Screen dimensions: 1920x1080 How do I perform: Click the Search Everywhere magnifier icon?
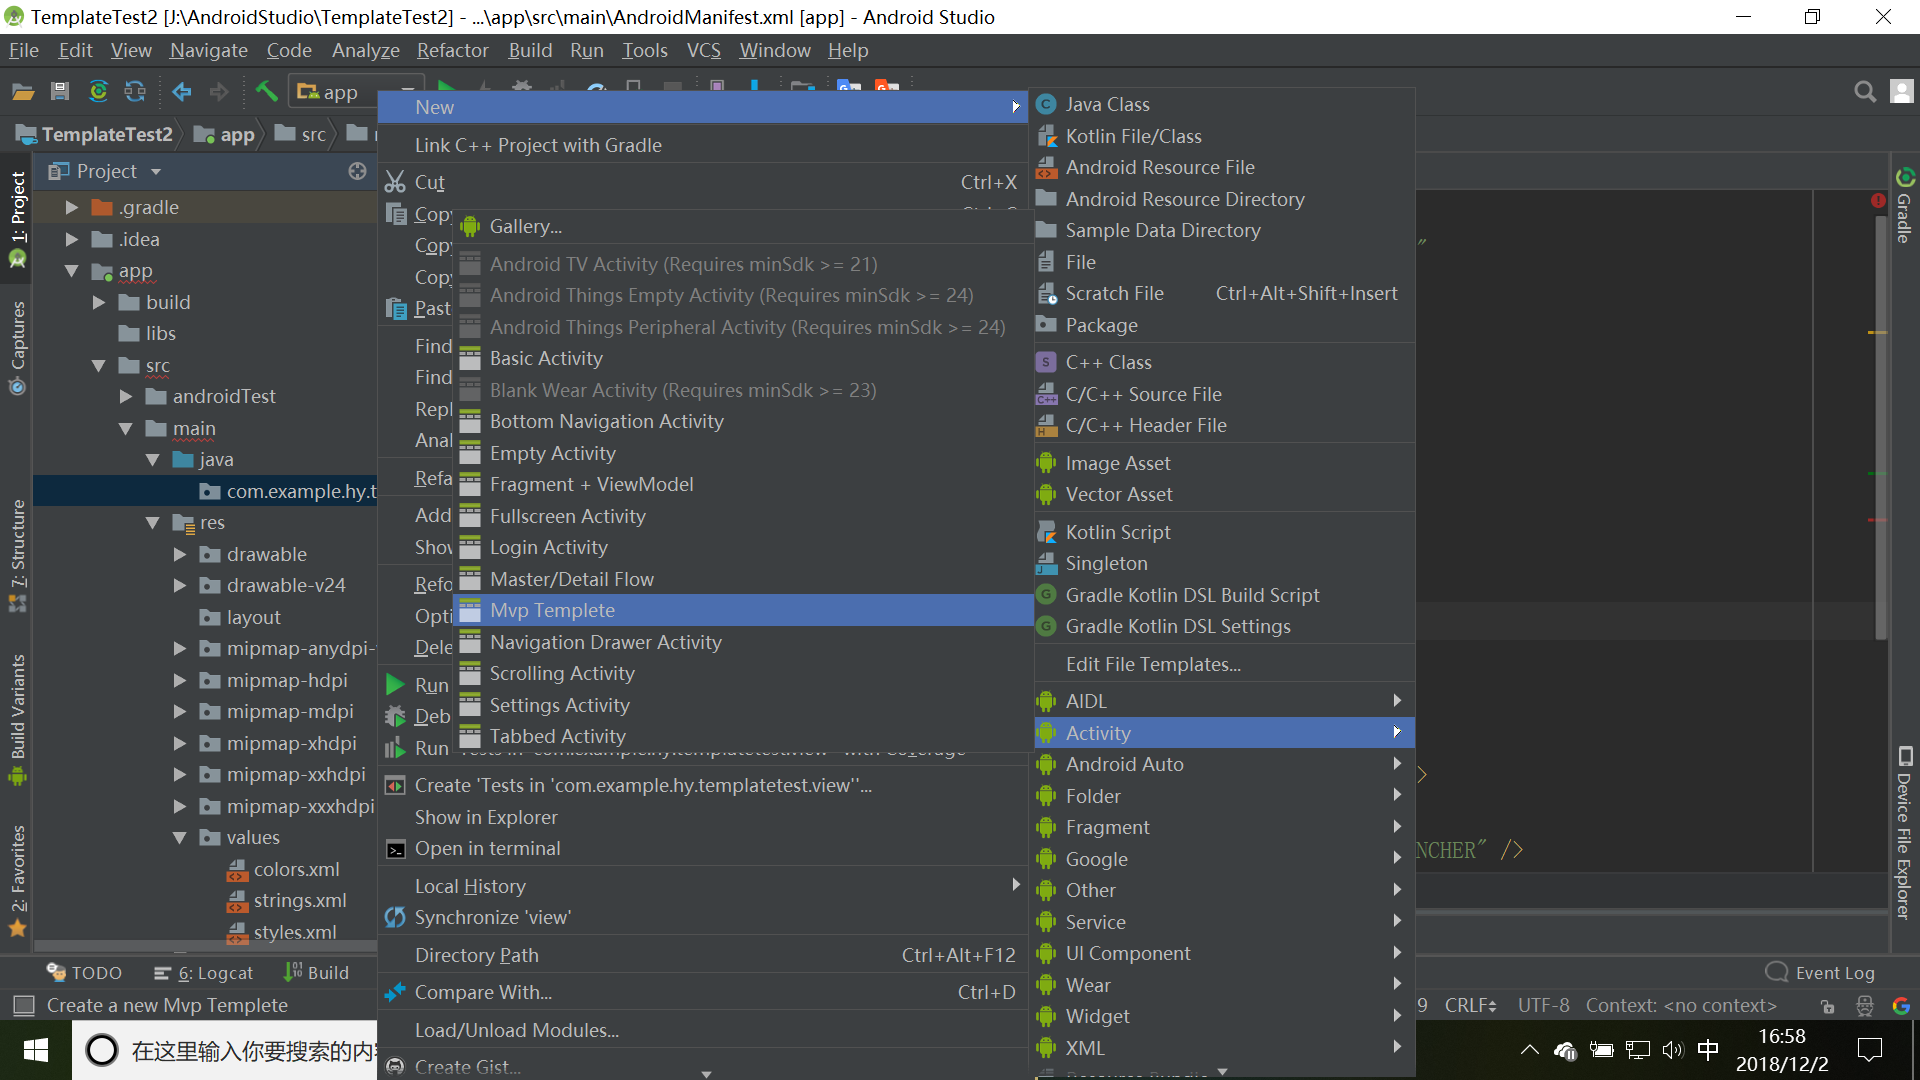[x=1865, y=92]
